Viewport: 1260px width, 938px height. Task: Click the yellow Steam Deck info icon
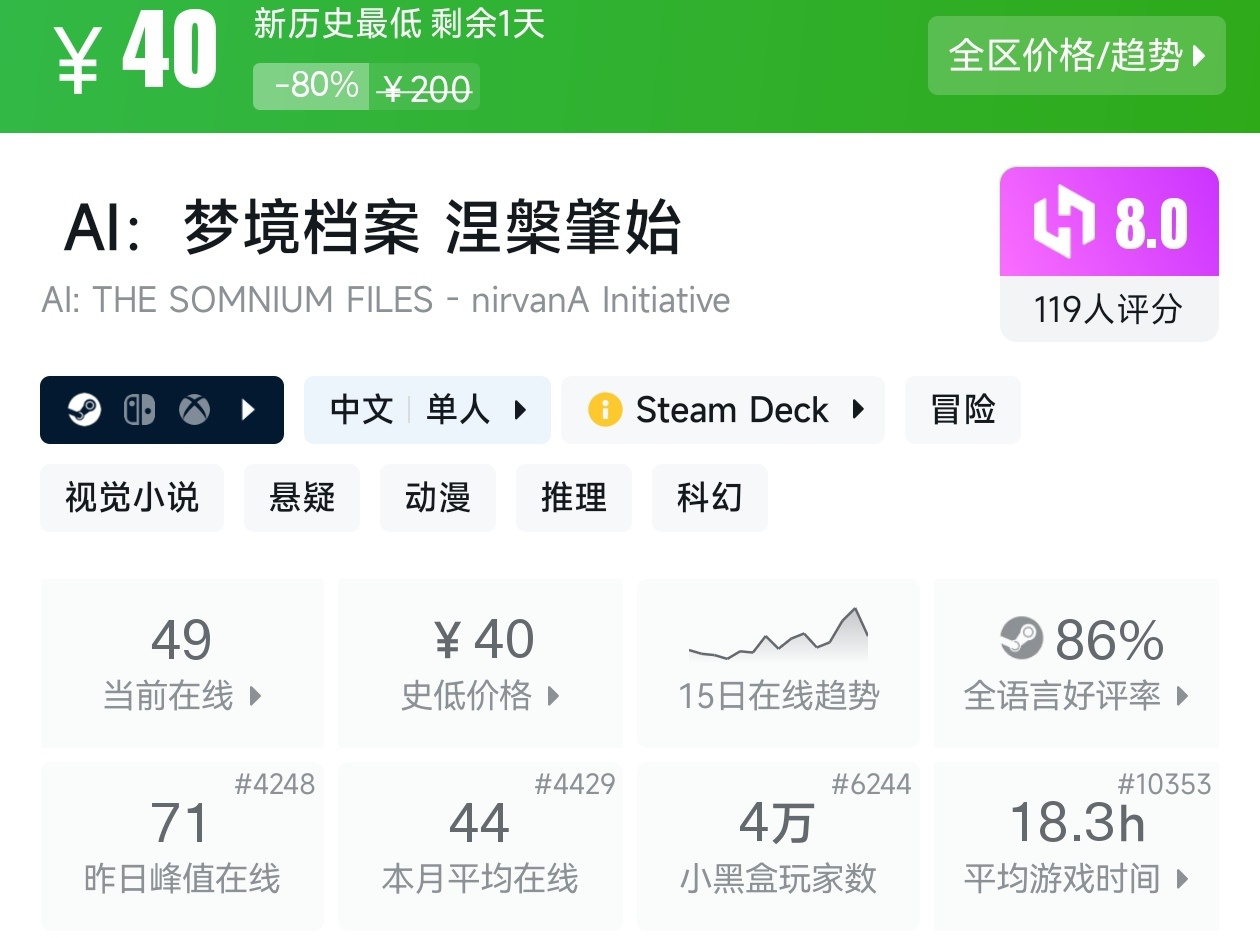(605, 410)
